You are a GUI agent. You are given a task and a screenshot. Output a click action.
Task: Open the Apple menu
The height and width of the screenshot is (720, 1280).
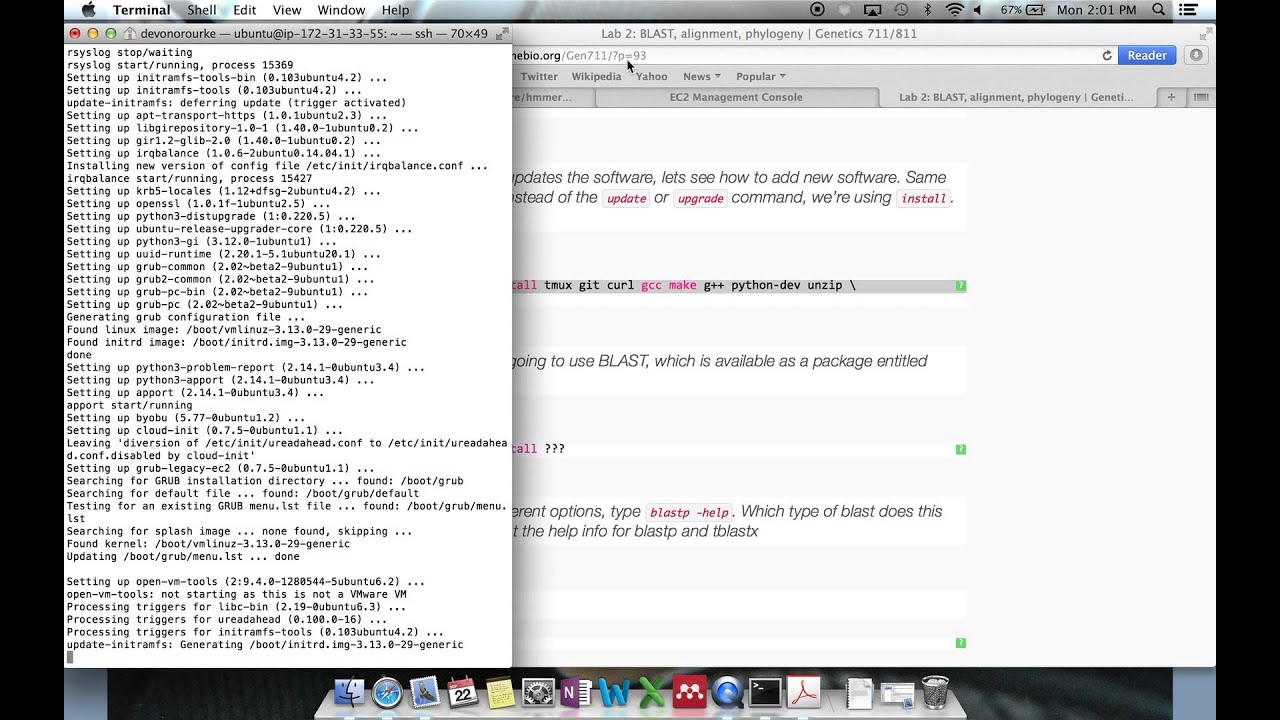coord(87,10)
